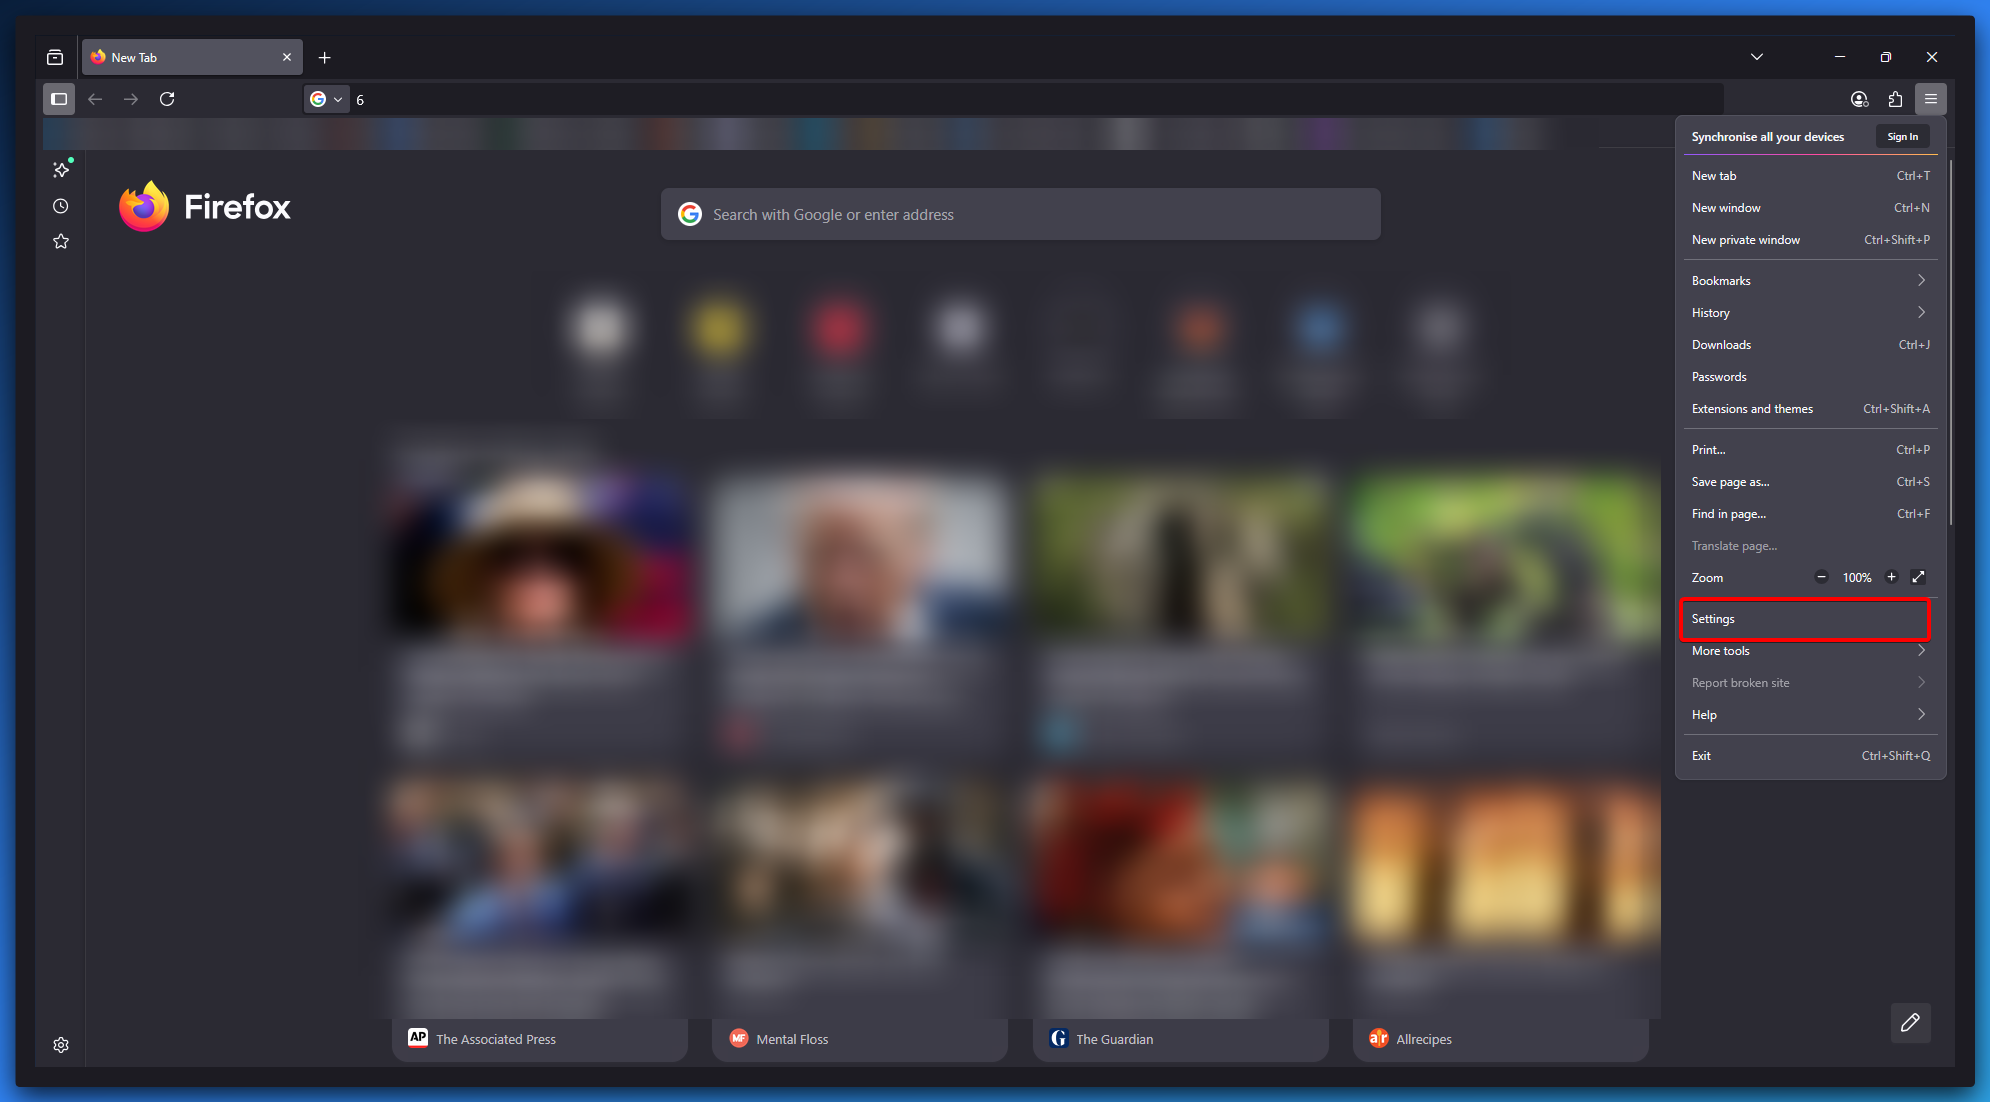1990x1102 pixels.
Task: Open History clock icon in sidebar
Action: click(x=61, y=206)
